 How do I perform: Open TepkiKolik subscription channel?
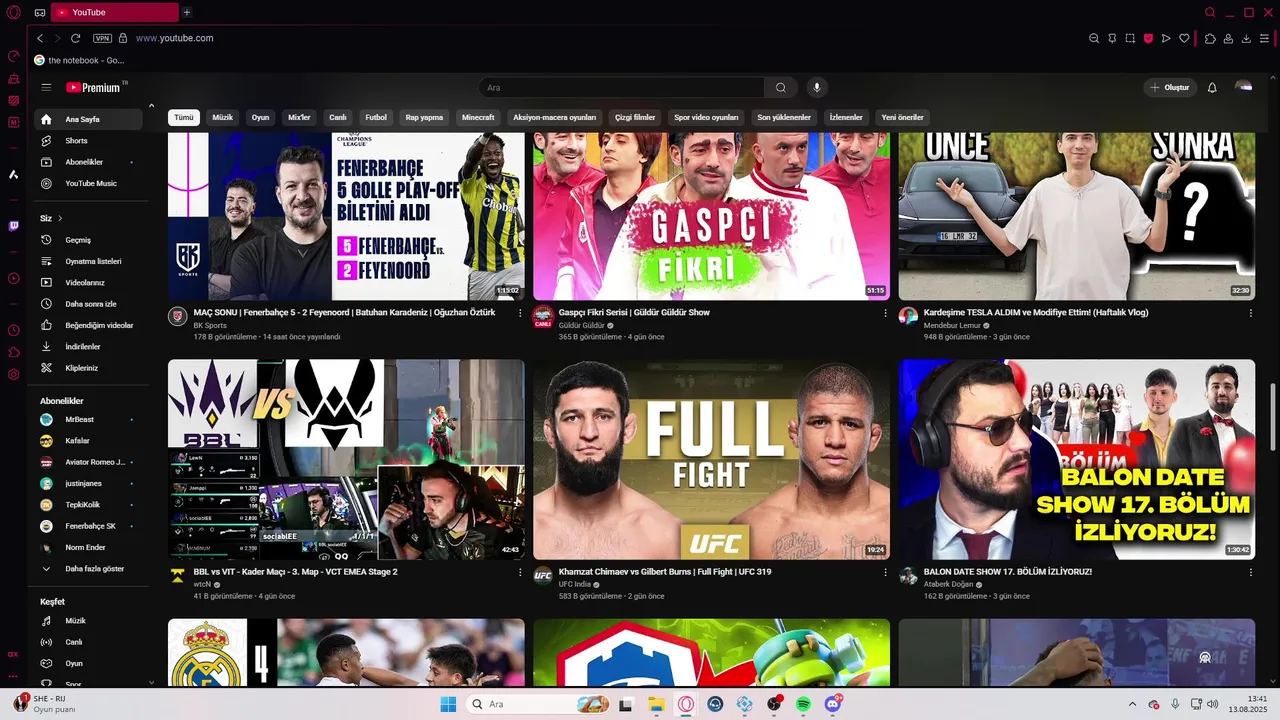[x=88, y=505]
